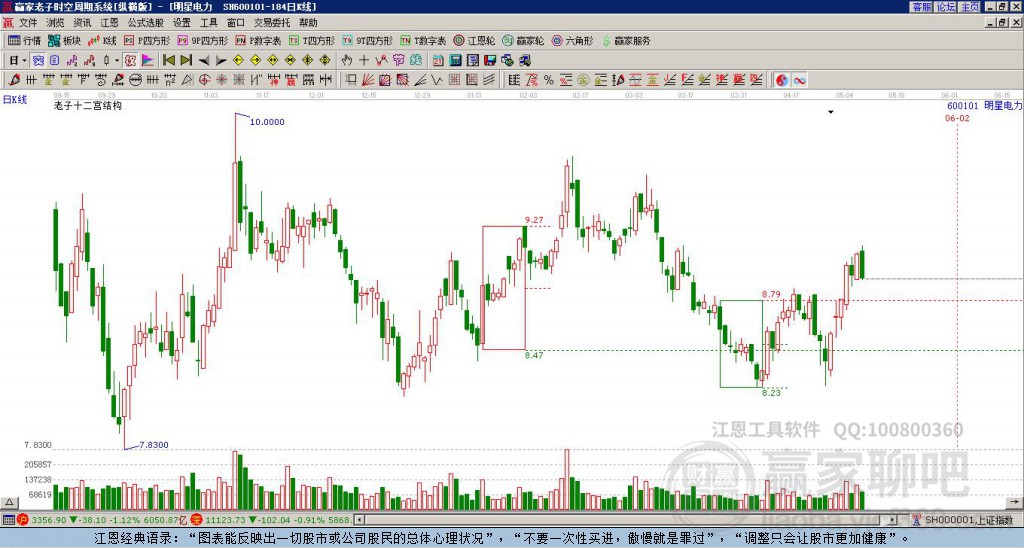The width and height of the screenshot is (1024, 548).
Task: Select the 六角形 hexagon tool
Action: tap(572, 41)
